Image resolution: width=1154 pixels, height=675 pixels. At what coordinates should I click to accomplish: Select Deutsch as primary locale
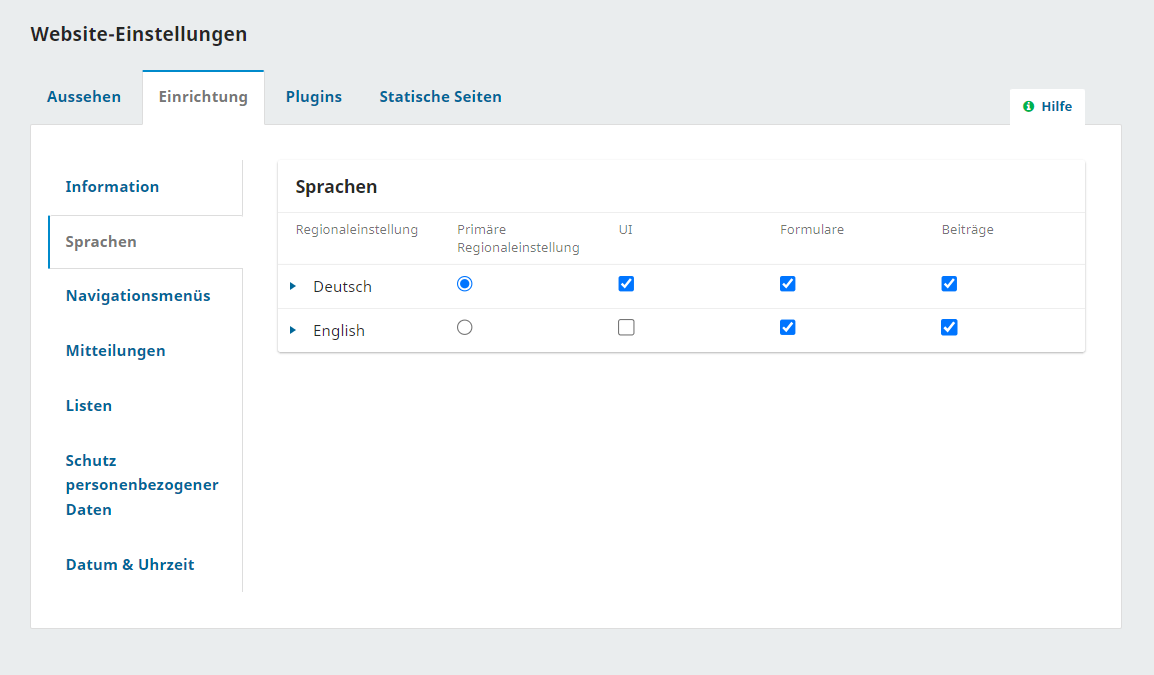click(x=464, y=284)
